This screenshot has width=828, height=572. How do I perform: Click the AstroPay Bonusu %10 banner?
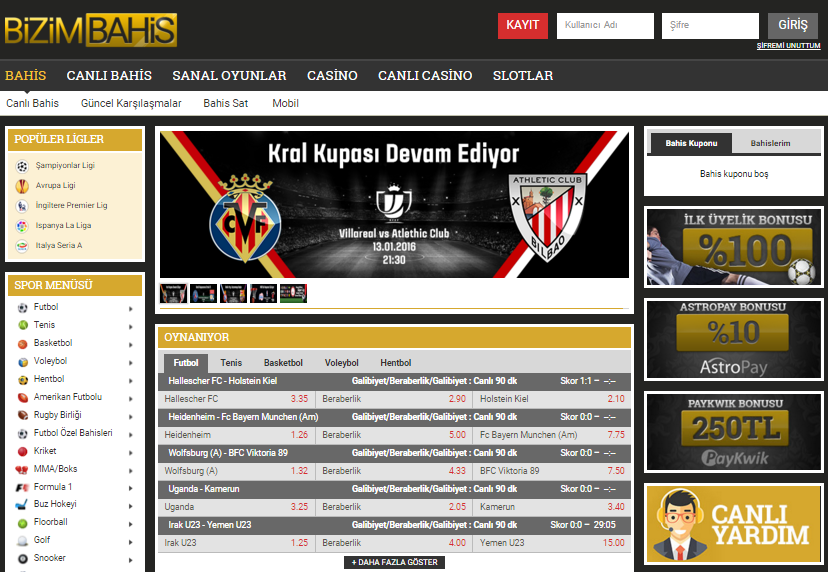coord(733,339)
